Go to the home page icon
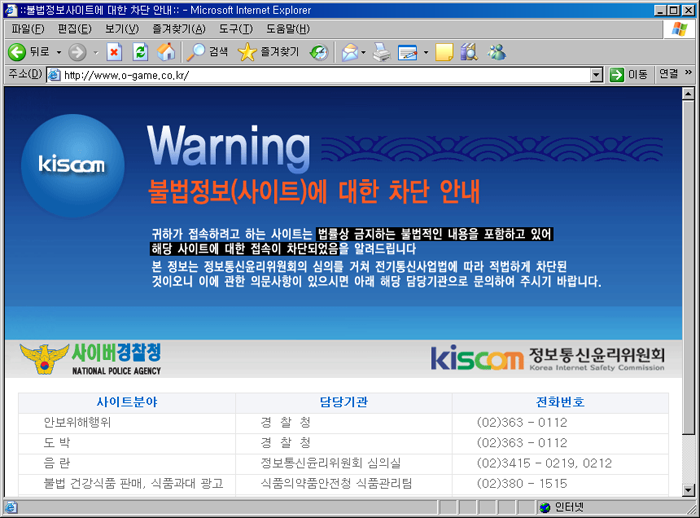The height and width of the screenshot is (518, 700). (x=166, y=52)
